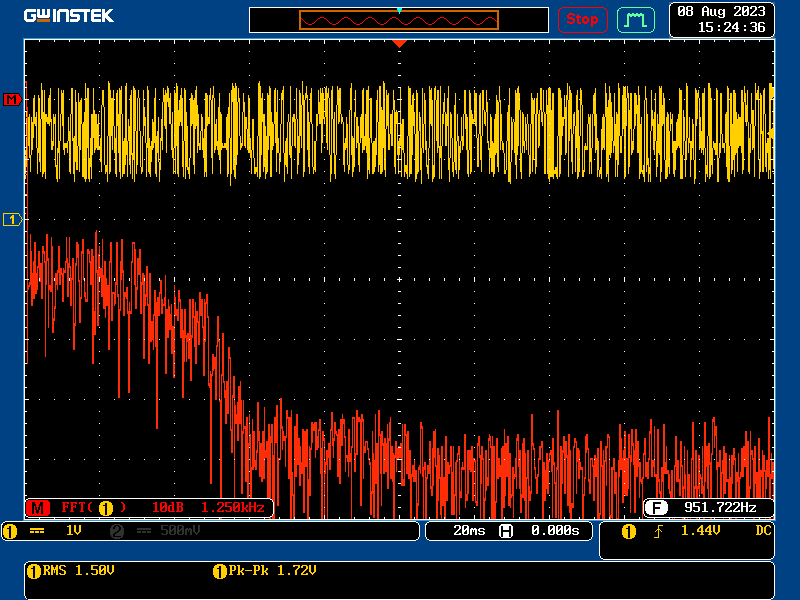800x600 pixels.
Task: Click the red M math ground marker
Action: (x=12, y=99)
